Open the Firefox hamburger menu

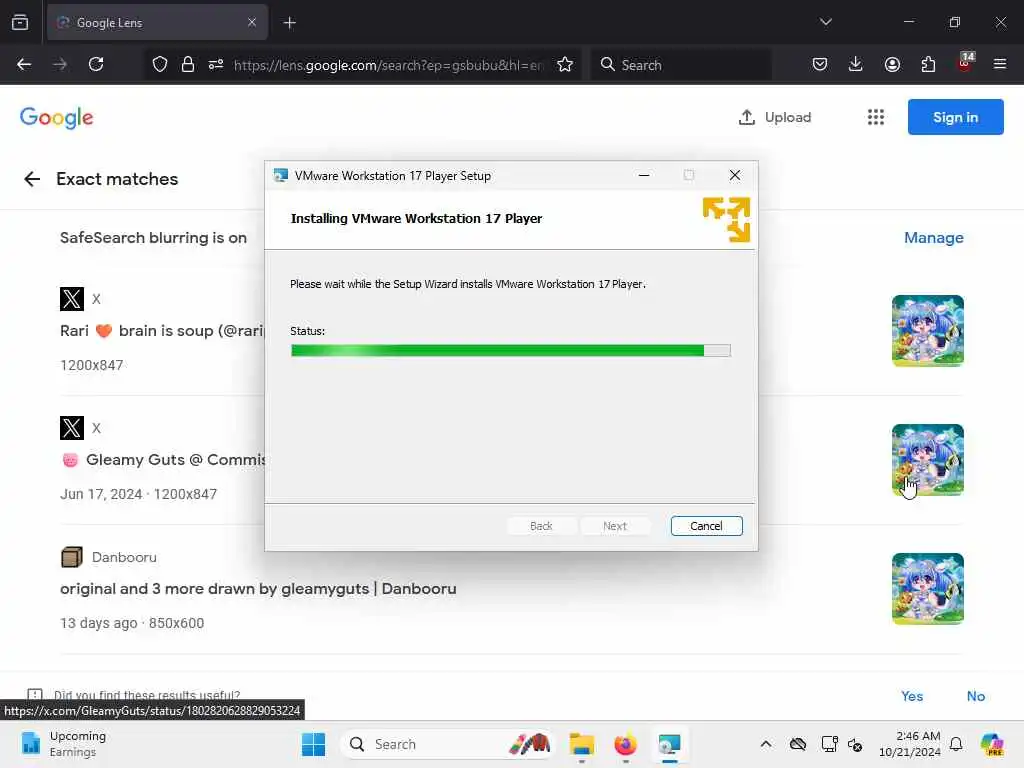pos(1000,64)
